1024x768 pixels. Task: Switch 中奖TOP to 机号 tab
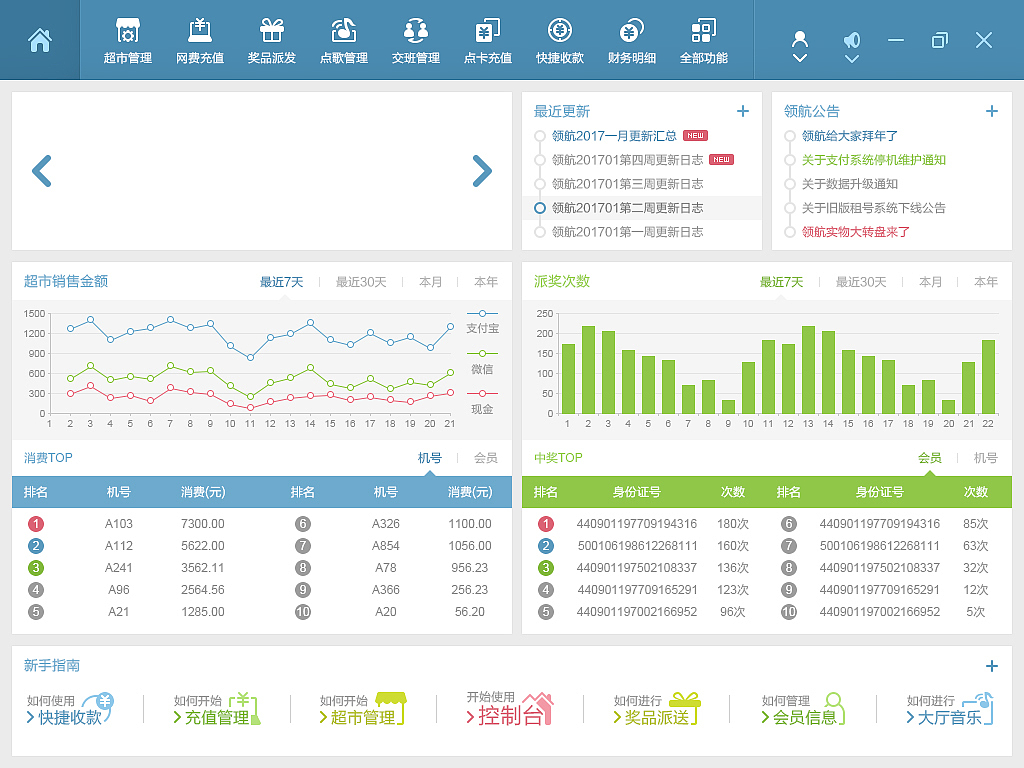985,458
